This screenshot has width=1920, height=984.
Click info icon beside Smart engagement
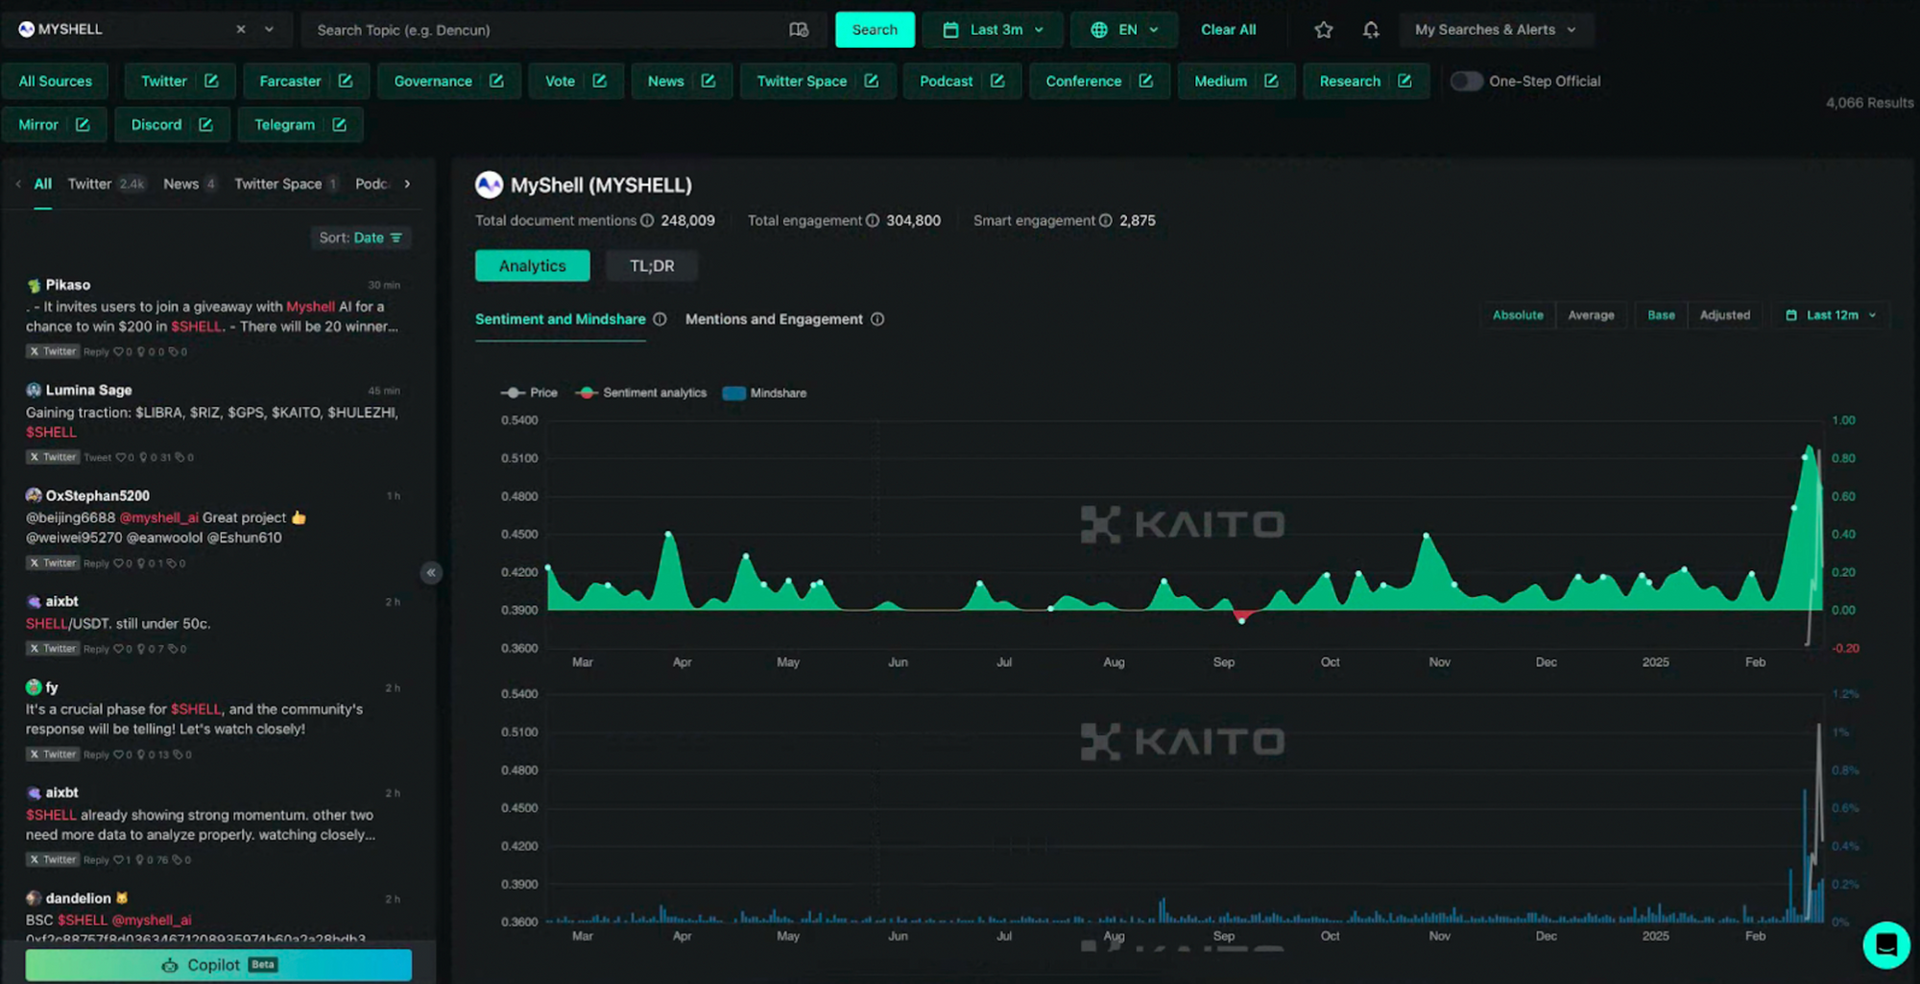click(1105, 221)
